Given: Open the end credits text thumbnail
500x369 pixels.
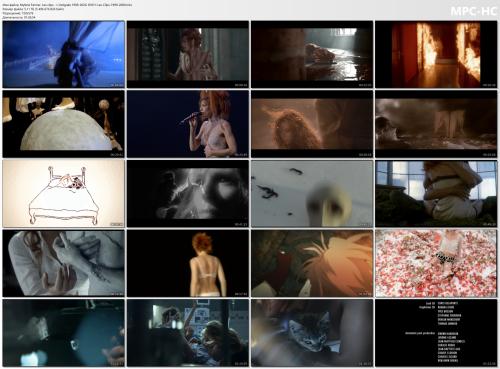Looking at the screenshot, I should (x=436, y=333).
